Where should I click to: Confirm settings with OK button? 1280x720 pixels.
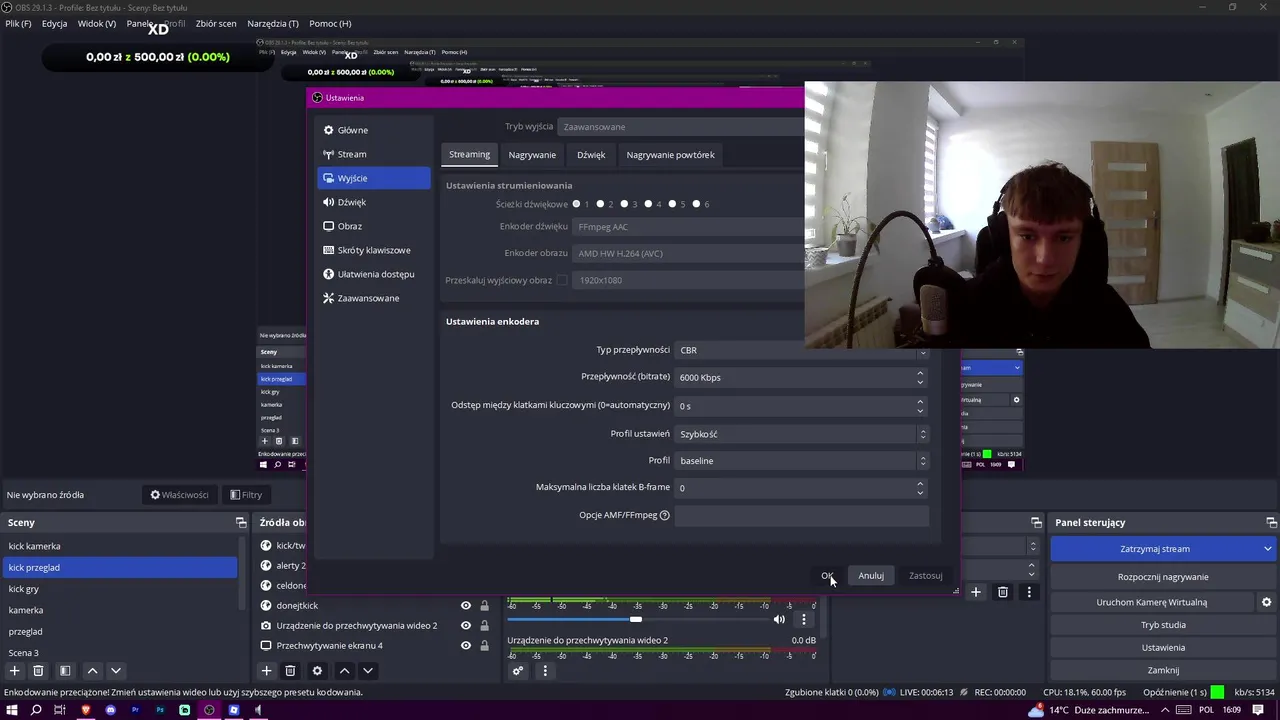[x=827, y=575]
